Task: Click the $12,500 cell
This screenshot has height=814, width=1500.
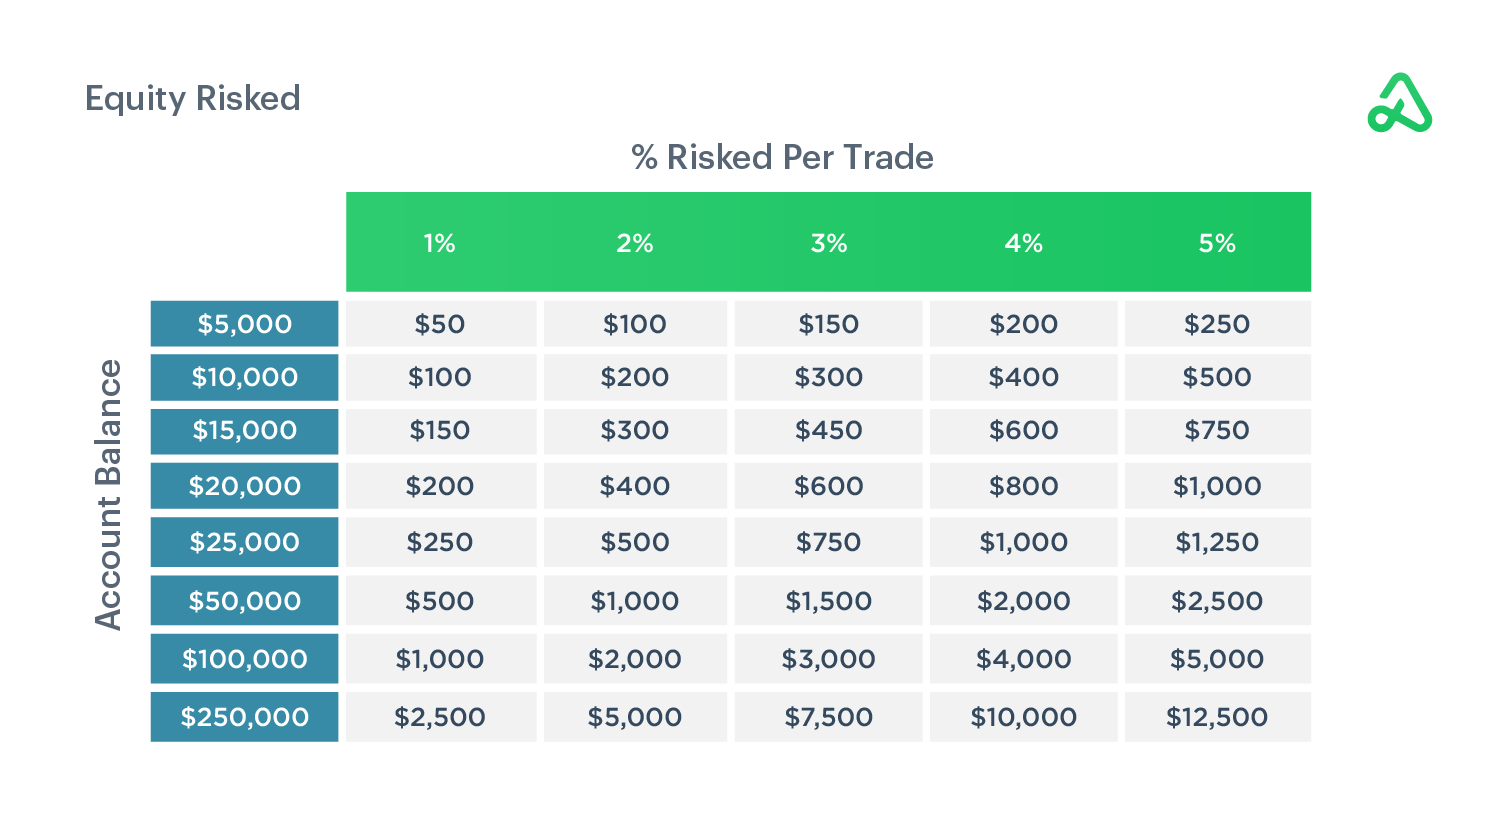Action: pyautogui.click(x=1217, y=717)
